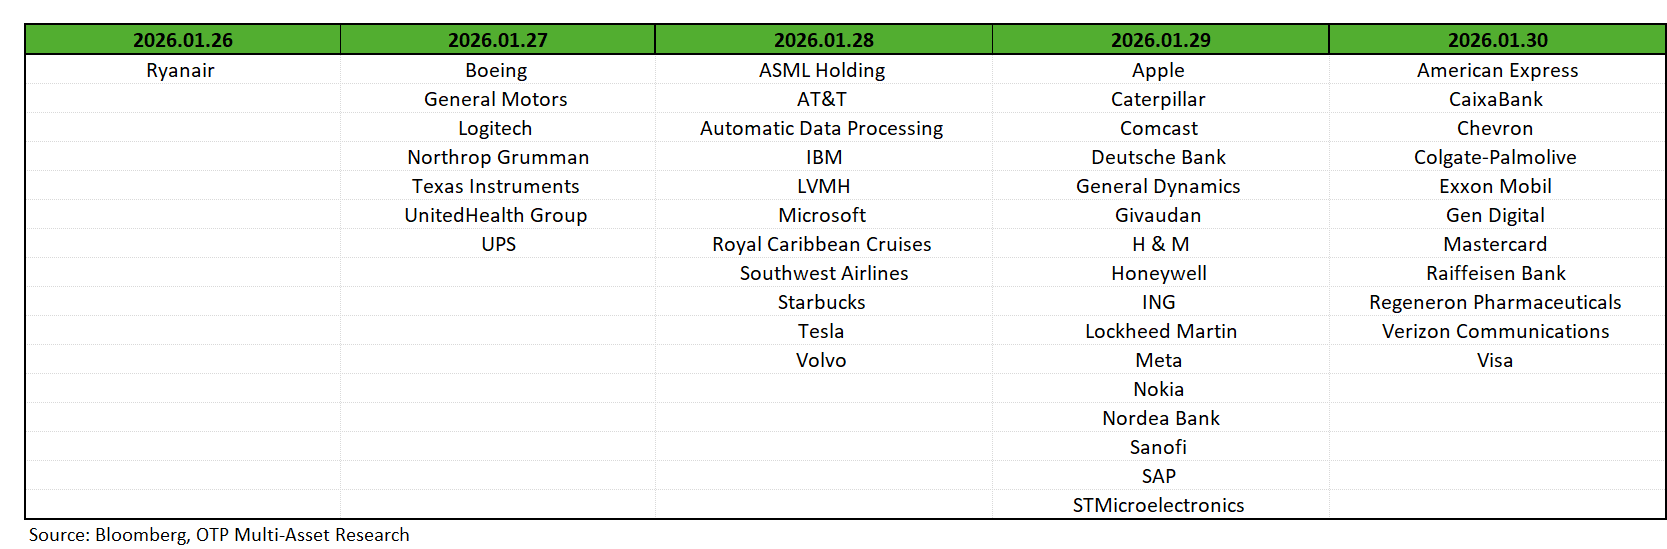Select the Ryanair cell

click(181, 70)
